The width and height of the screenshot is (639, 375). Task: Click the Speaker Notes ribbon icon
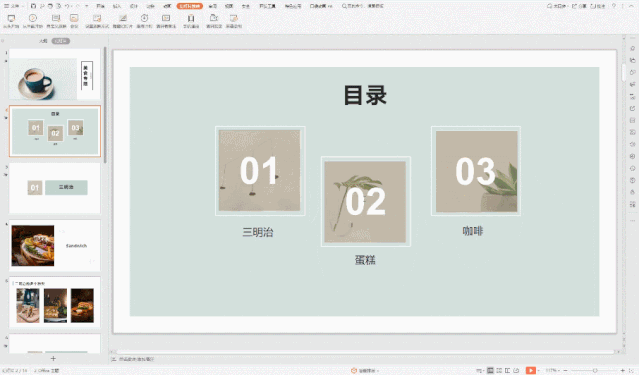166,19
